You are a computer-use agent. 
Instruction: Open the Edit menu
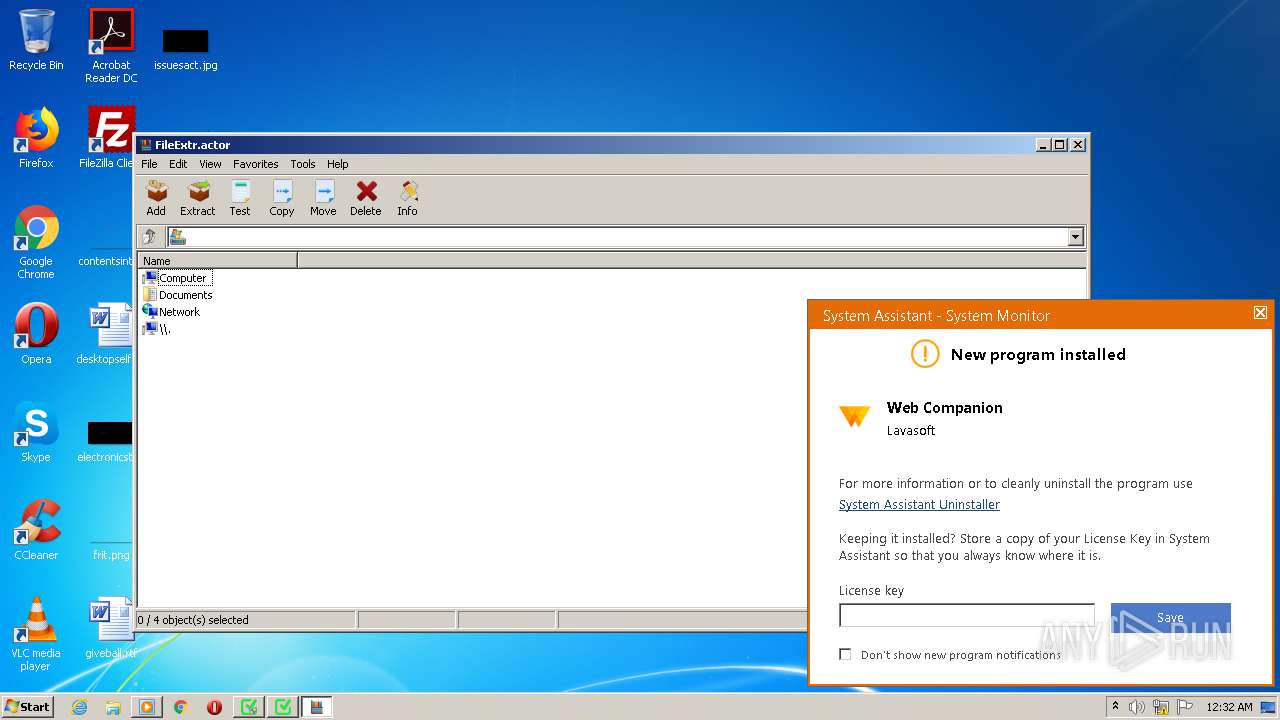[178, 164]
